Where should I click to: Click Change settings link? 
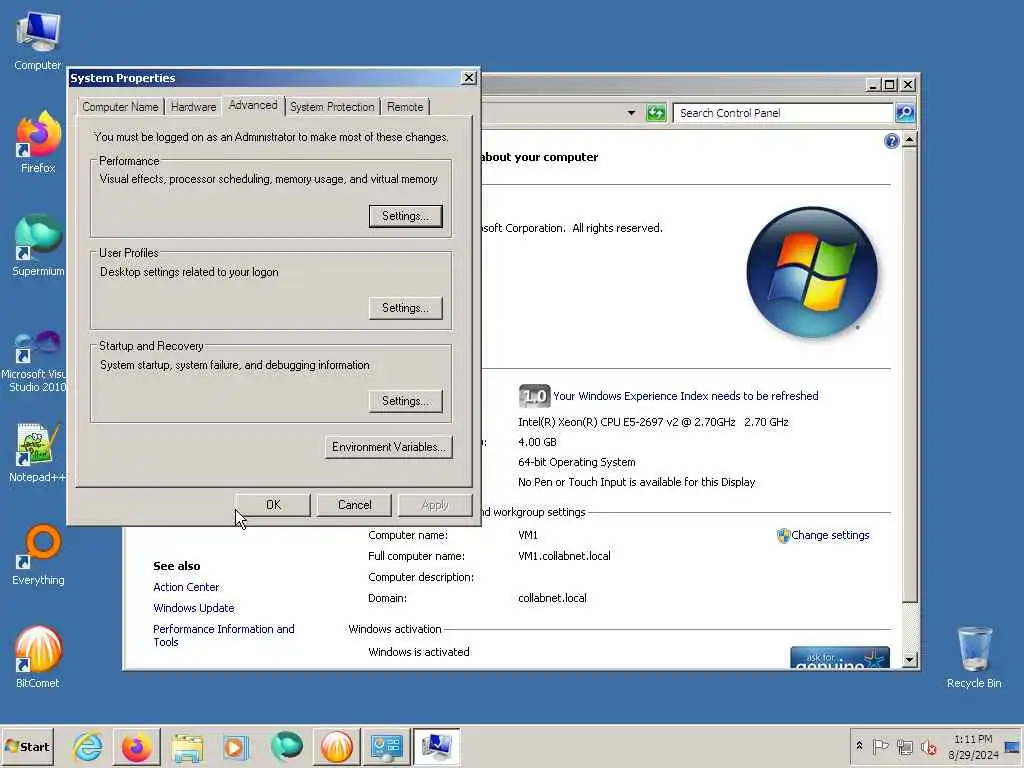[x=830, y=536]
